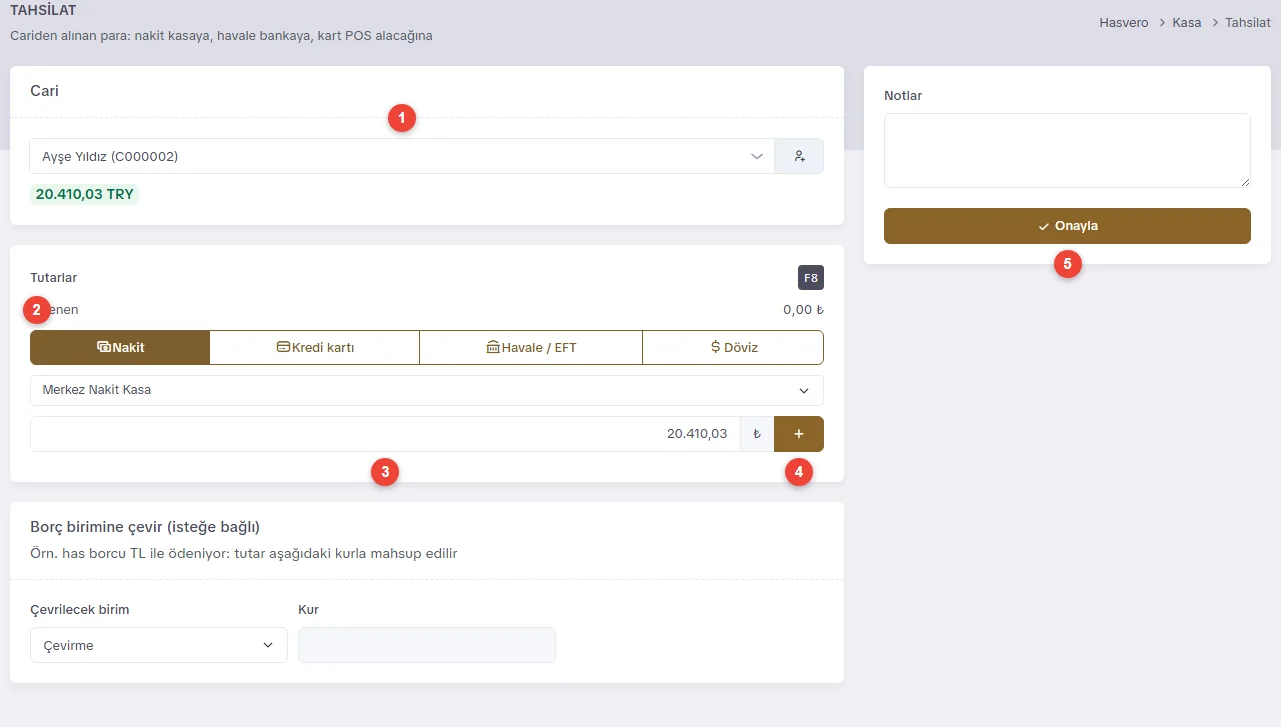Focus the Notlar text area

pos(1067,150)
